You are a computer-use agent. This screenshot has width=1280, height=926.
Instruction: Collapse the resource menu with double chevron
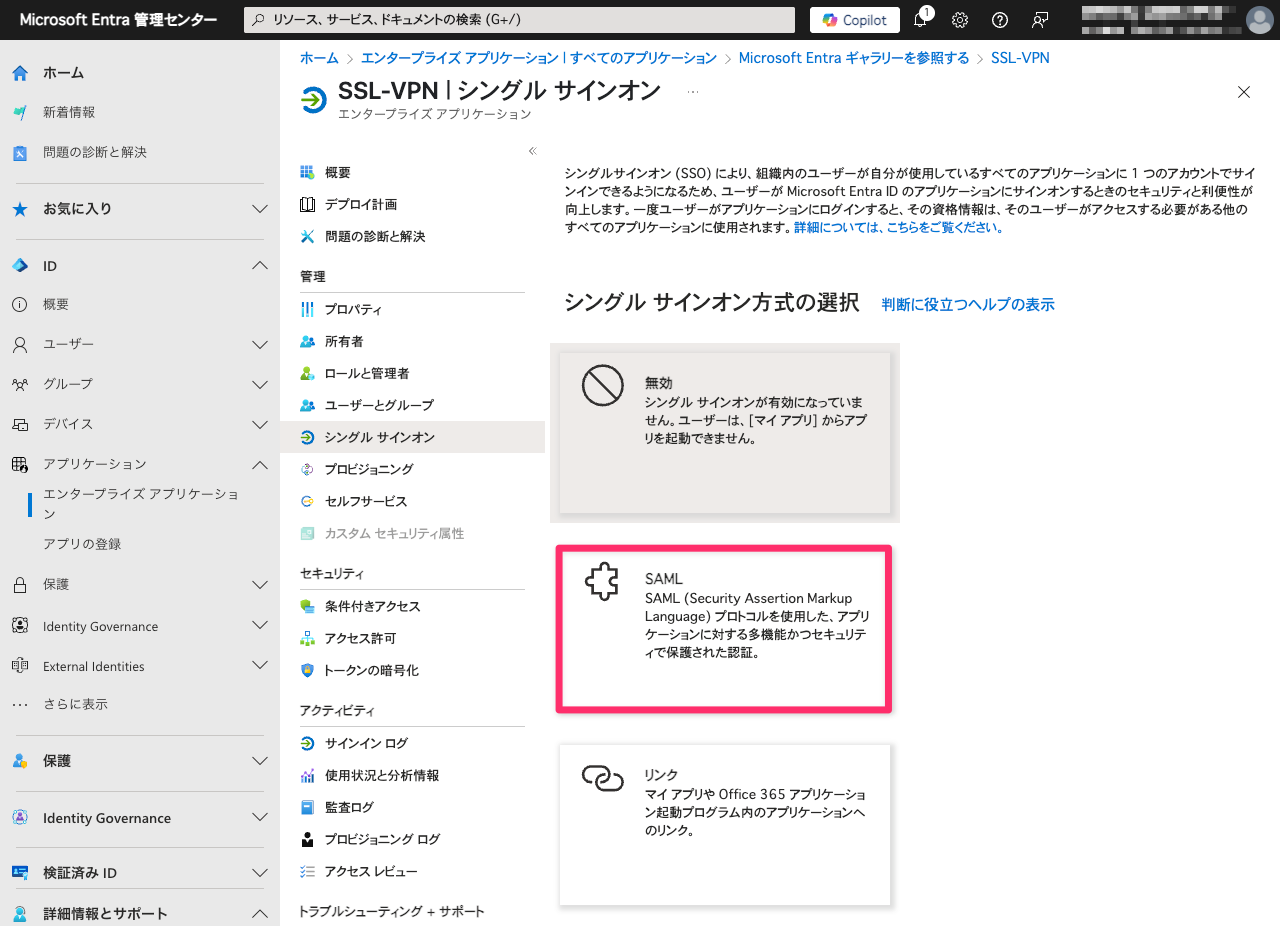coord(533,151)
